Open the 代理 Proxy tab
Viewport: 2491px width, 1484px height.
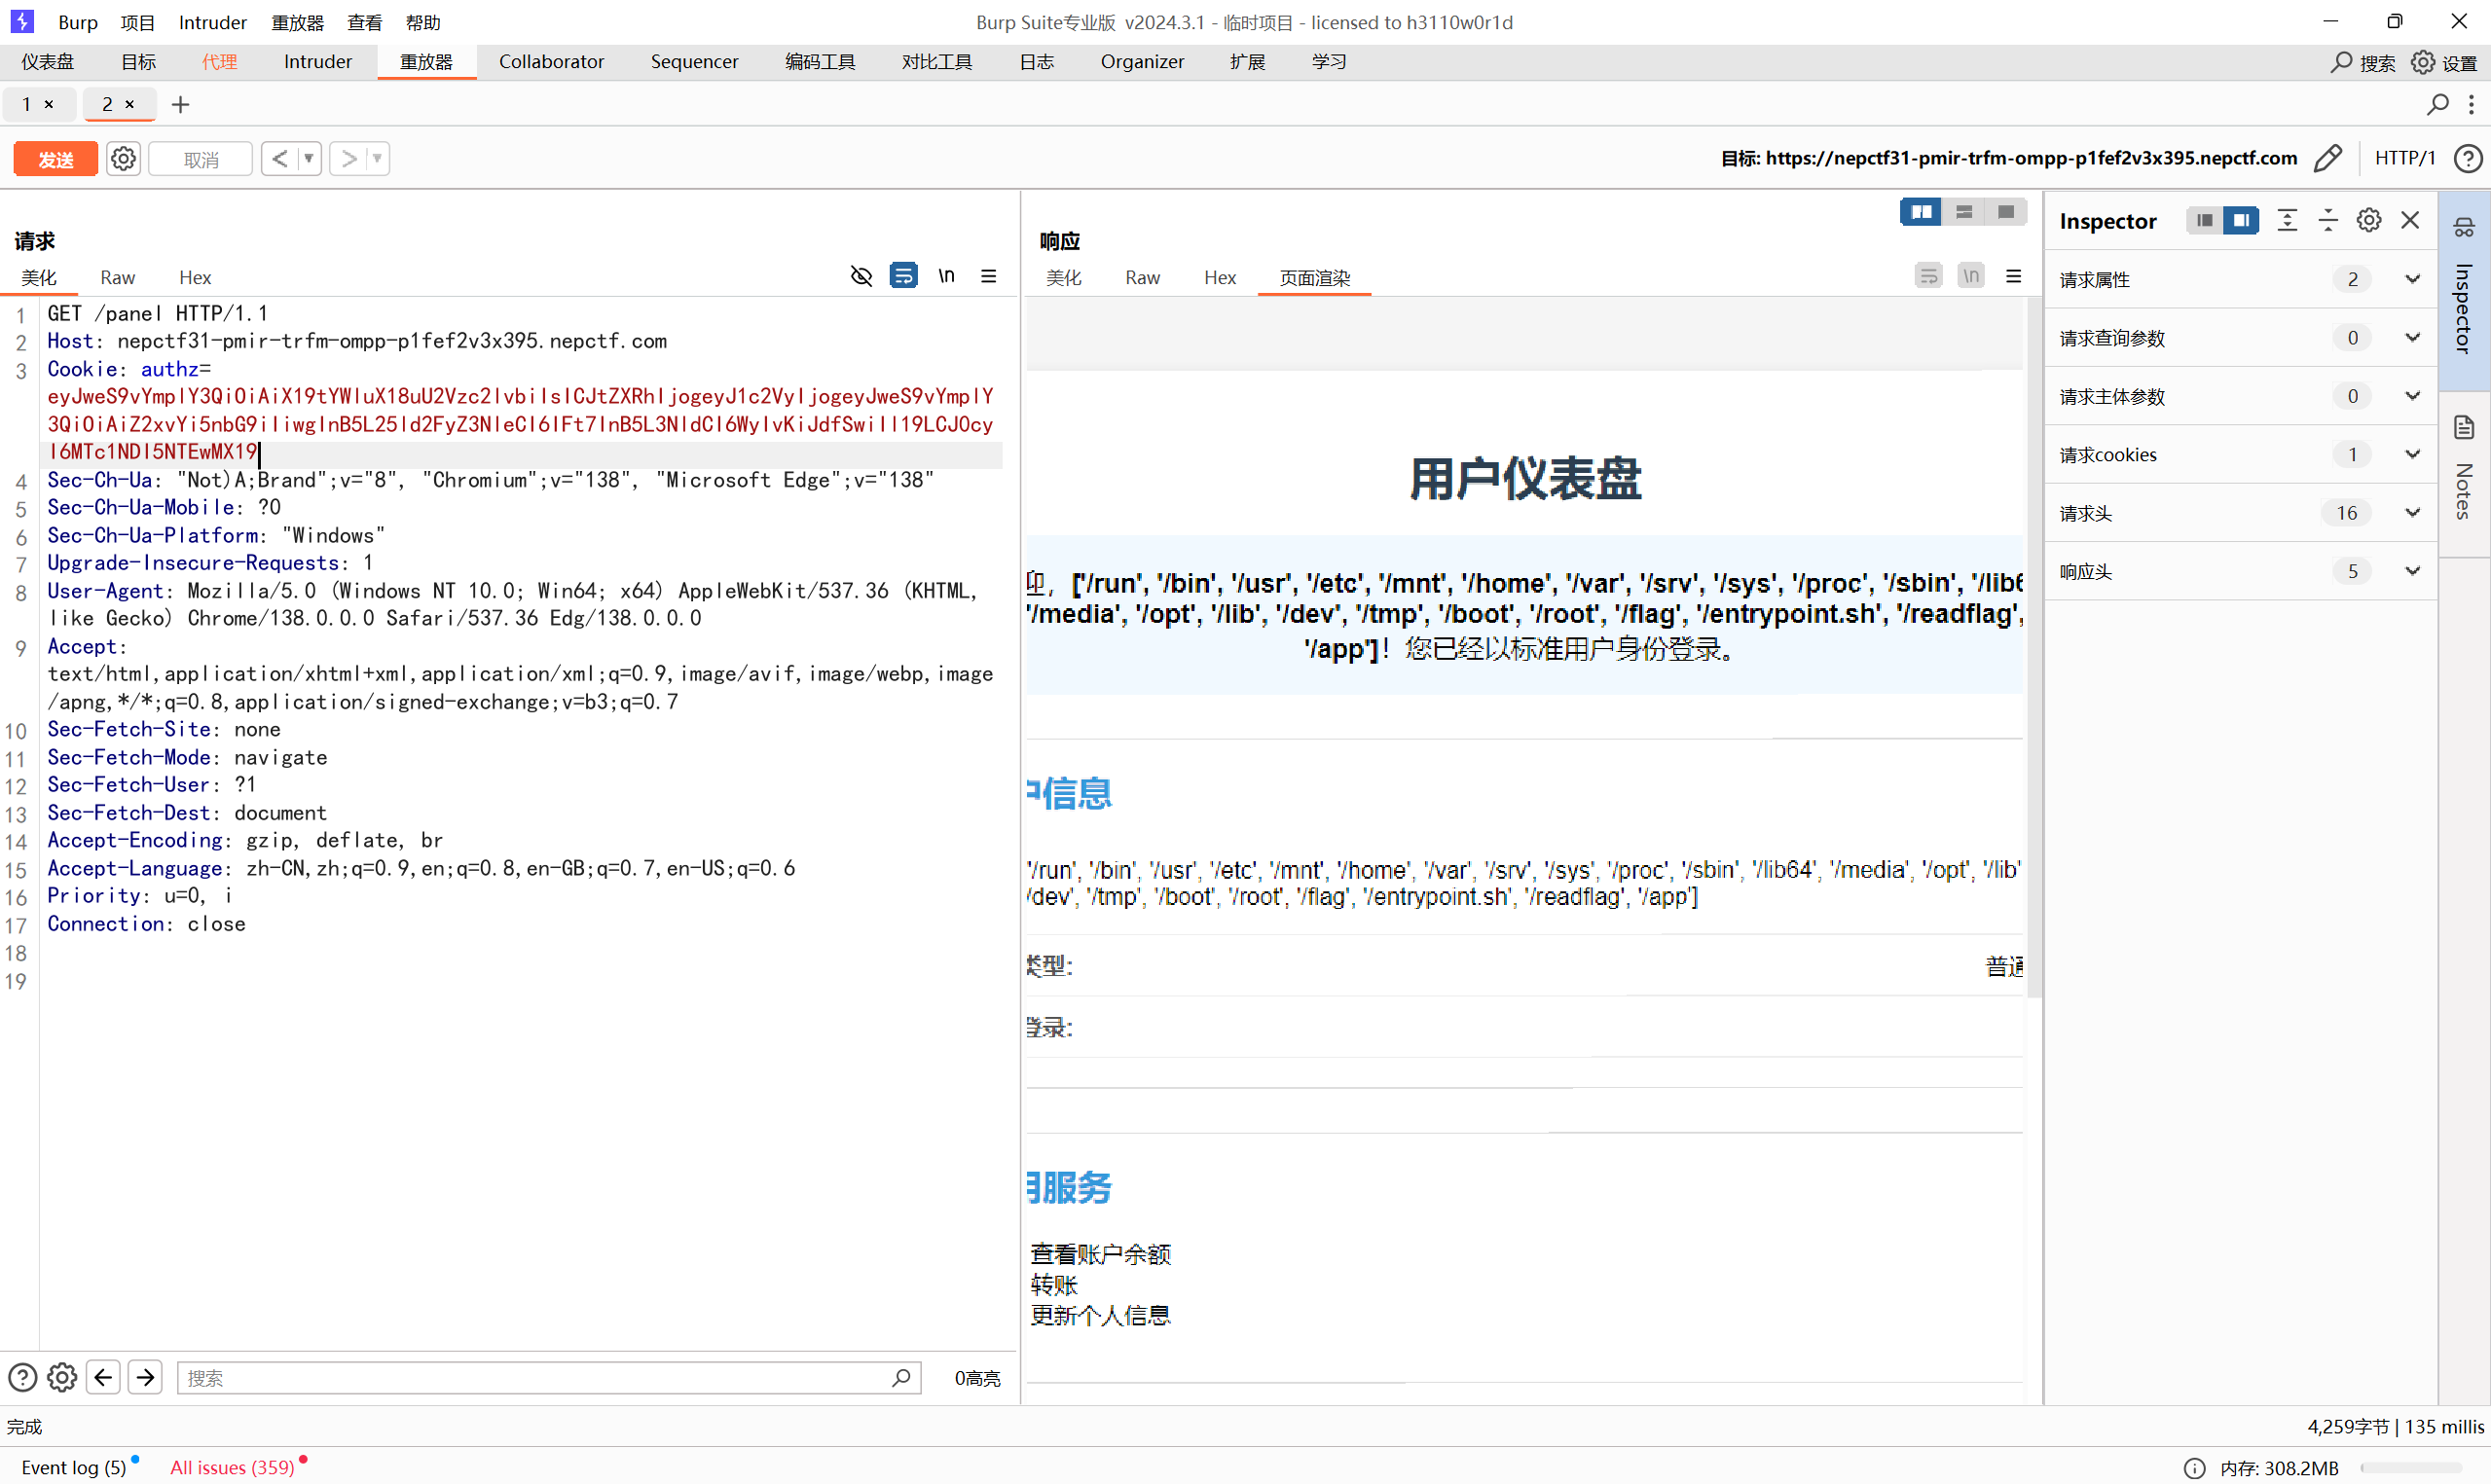click(219, 62)
